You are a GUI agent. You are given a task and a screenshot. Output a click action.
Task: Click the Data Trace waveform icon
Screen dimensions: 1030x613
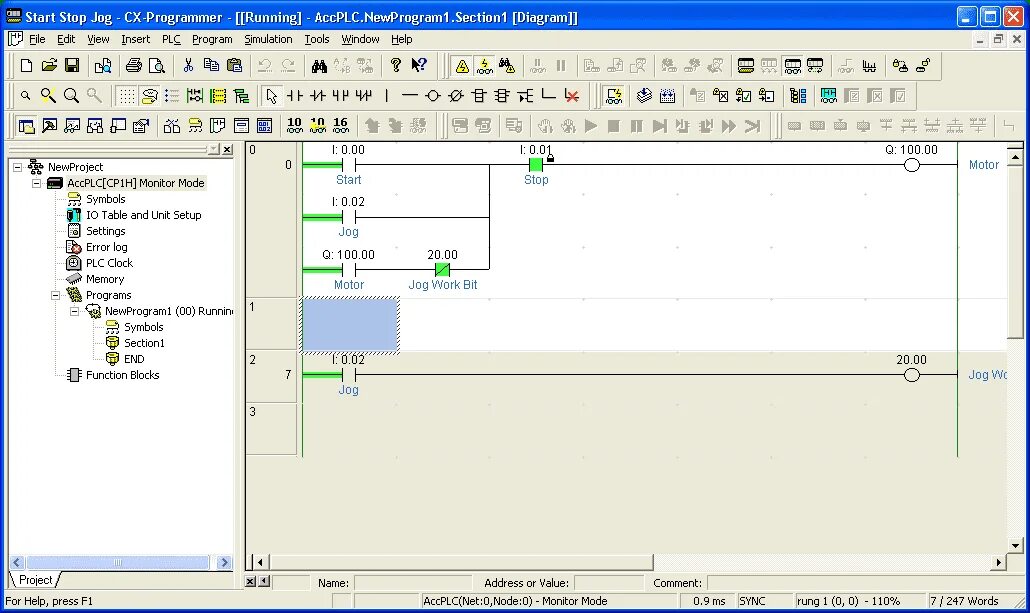[x=869, y=65]
